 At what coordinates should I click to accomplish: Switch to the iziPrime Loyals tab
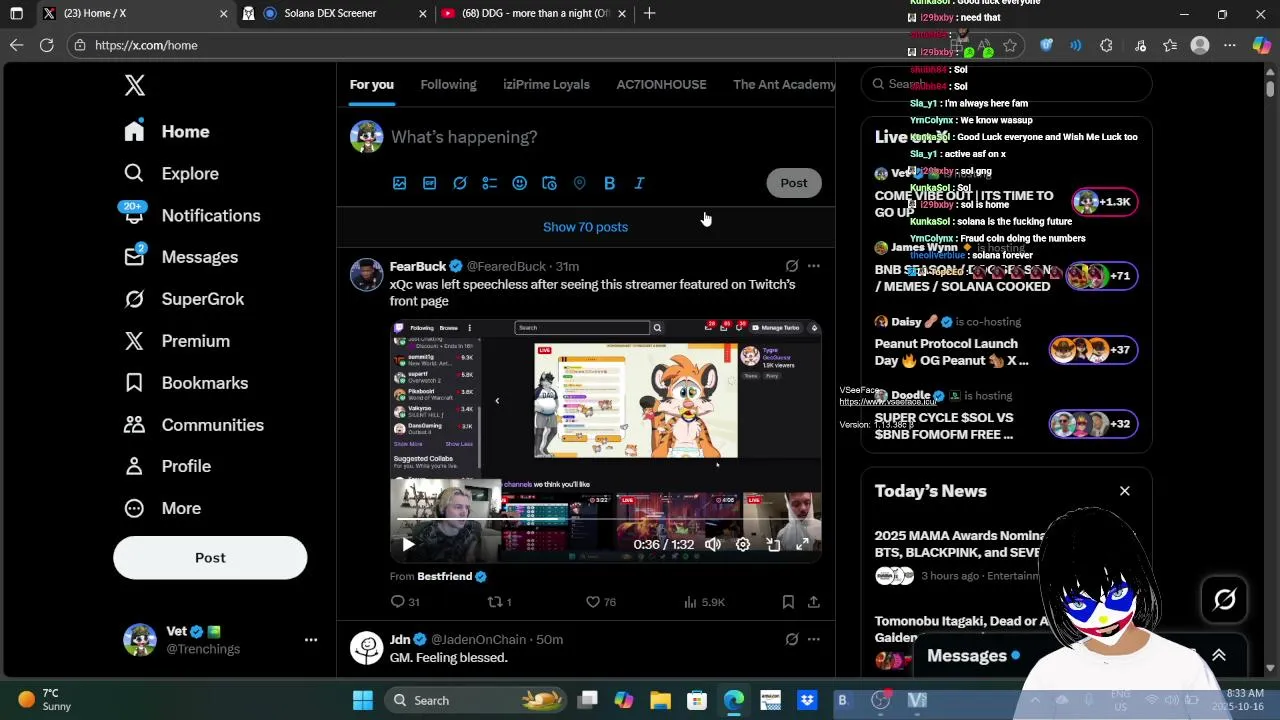pyautogui.click(x=546, y=85)
